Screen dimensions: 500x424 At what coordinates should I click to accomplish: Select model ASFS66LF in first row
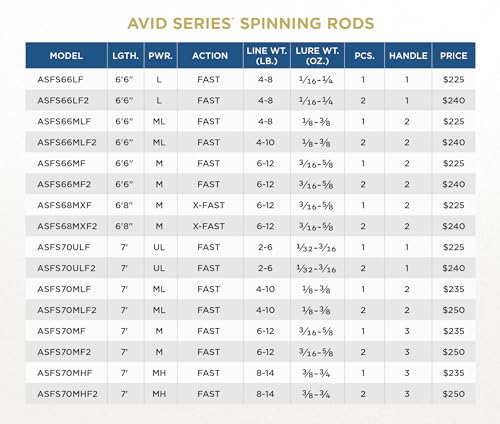[60, 80]
